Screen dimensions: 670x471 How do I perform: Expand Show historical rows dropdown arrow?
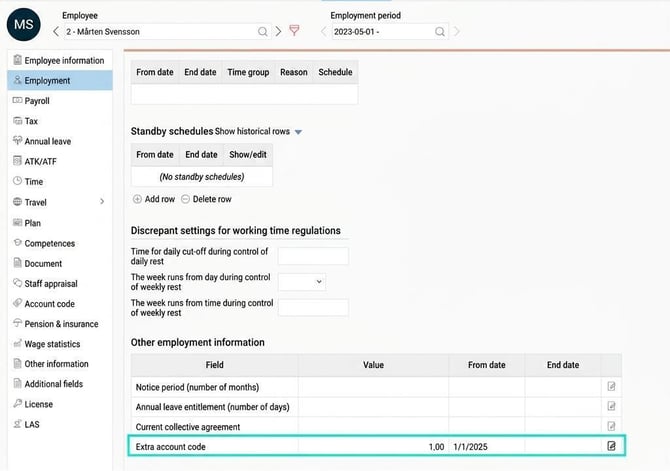[298, 132]
